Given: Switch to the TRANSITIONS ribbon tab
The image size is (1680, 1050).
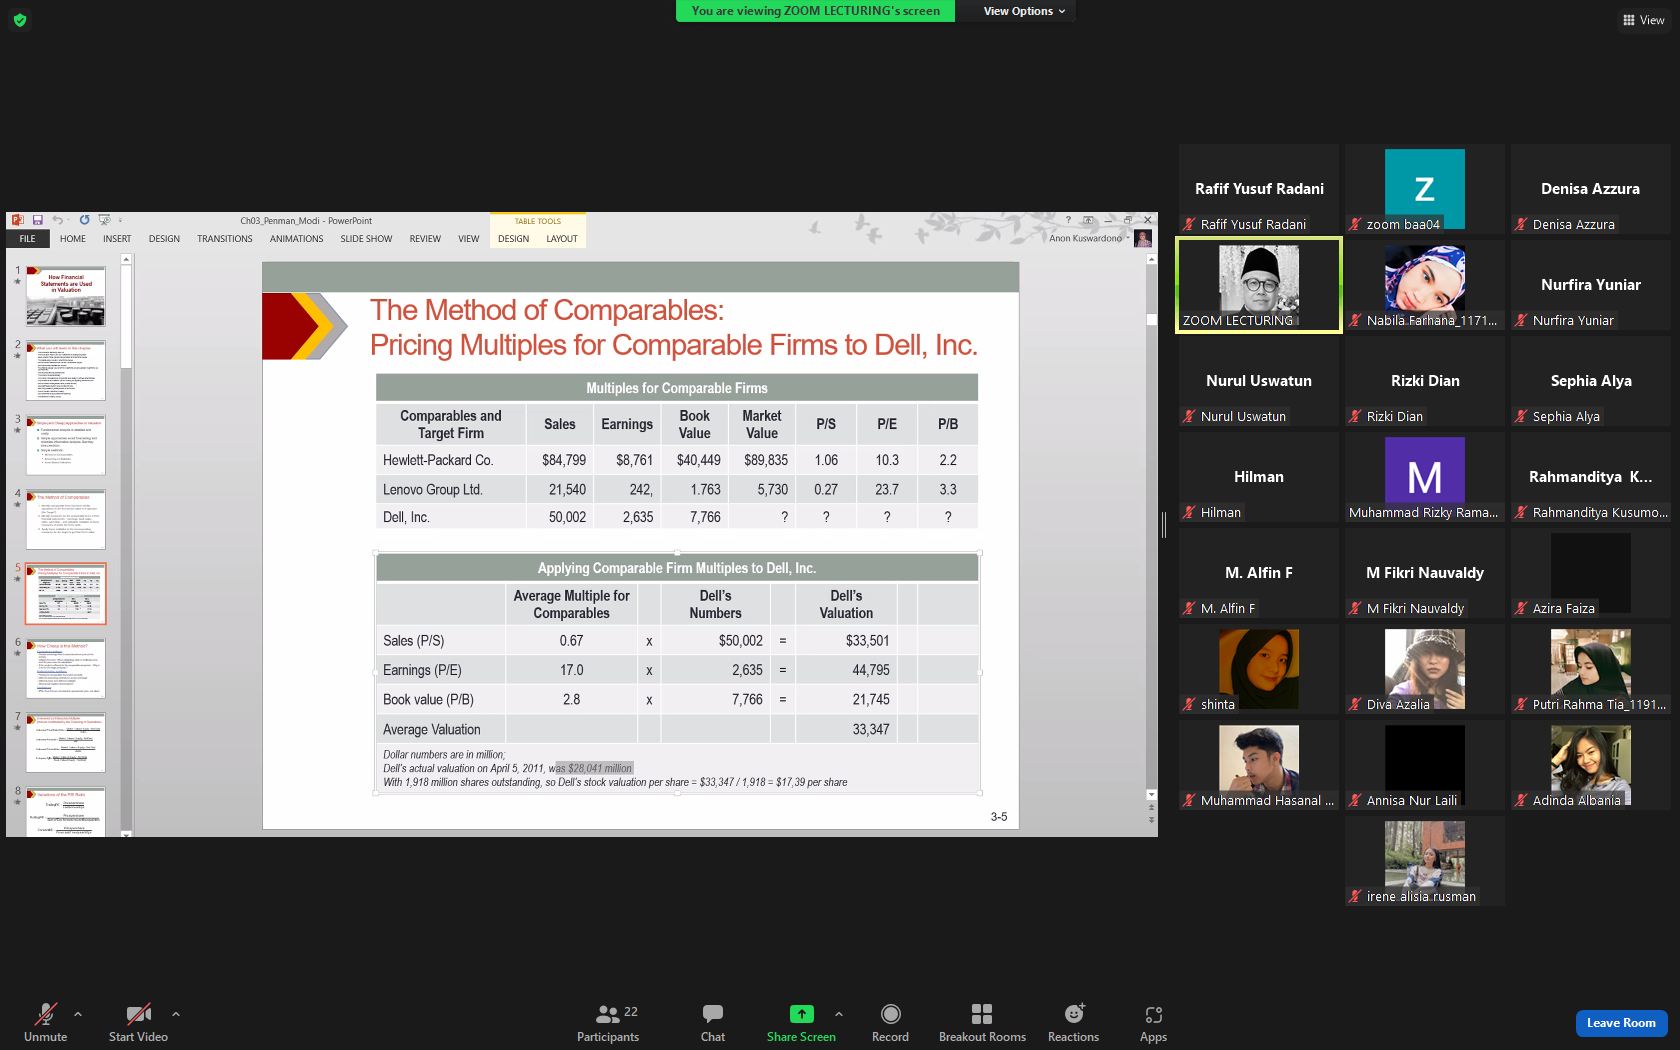Looking at the screenshot, I should click(225, 239).
